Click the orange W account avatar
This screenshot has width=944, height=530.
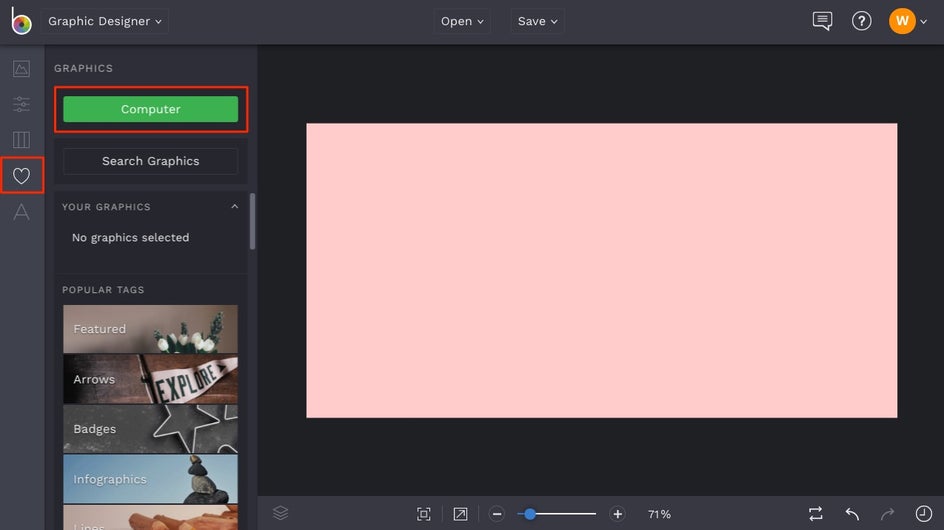tap(902, 21)
